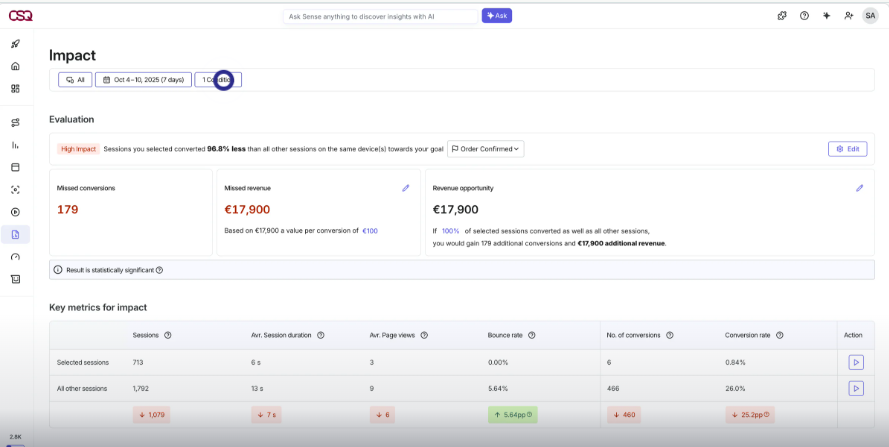This screenshot has height=447, width=889.
Task: Click the black €17,900 Revenue opportunity value
Action: (455, 210)
